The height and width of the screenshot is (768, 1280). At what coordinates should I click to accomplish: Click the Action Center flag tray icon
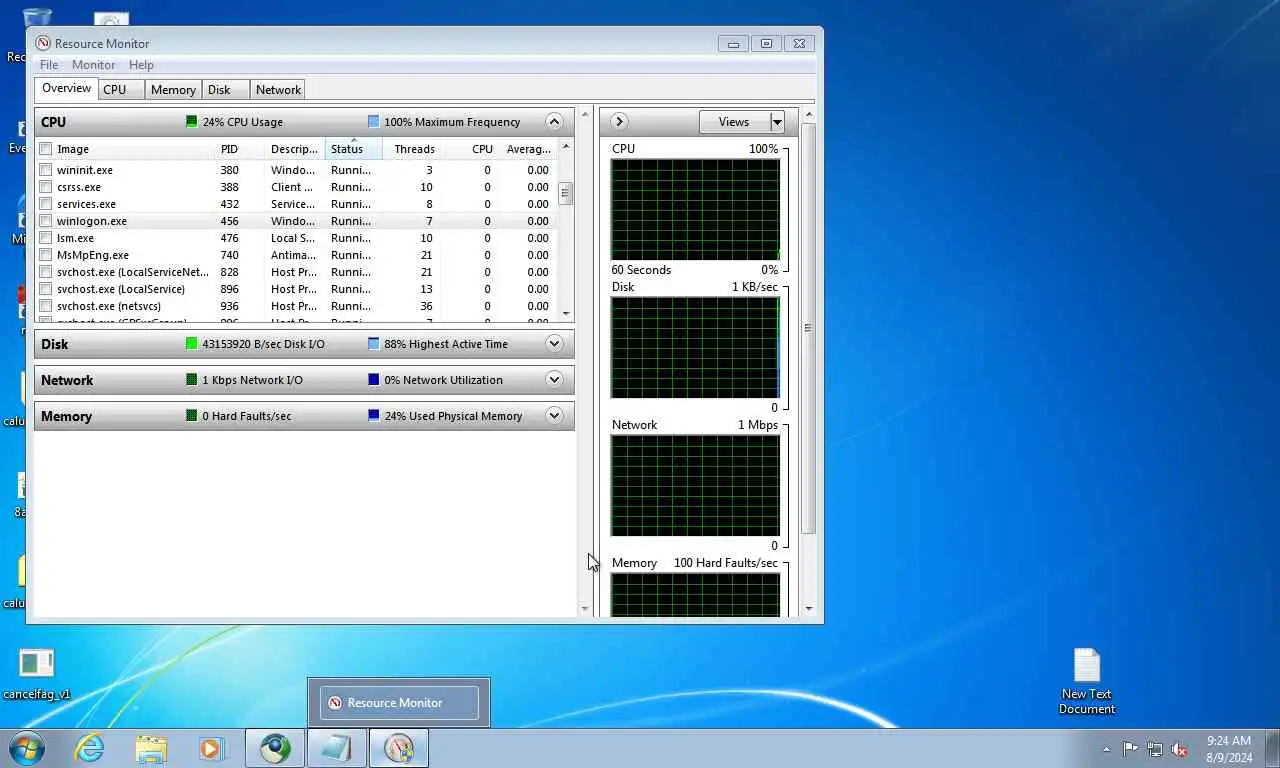tap(1130, 748)
